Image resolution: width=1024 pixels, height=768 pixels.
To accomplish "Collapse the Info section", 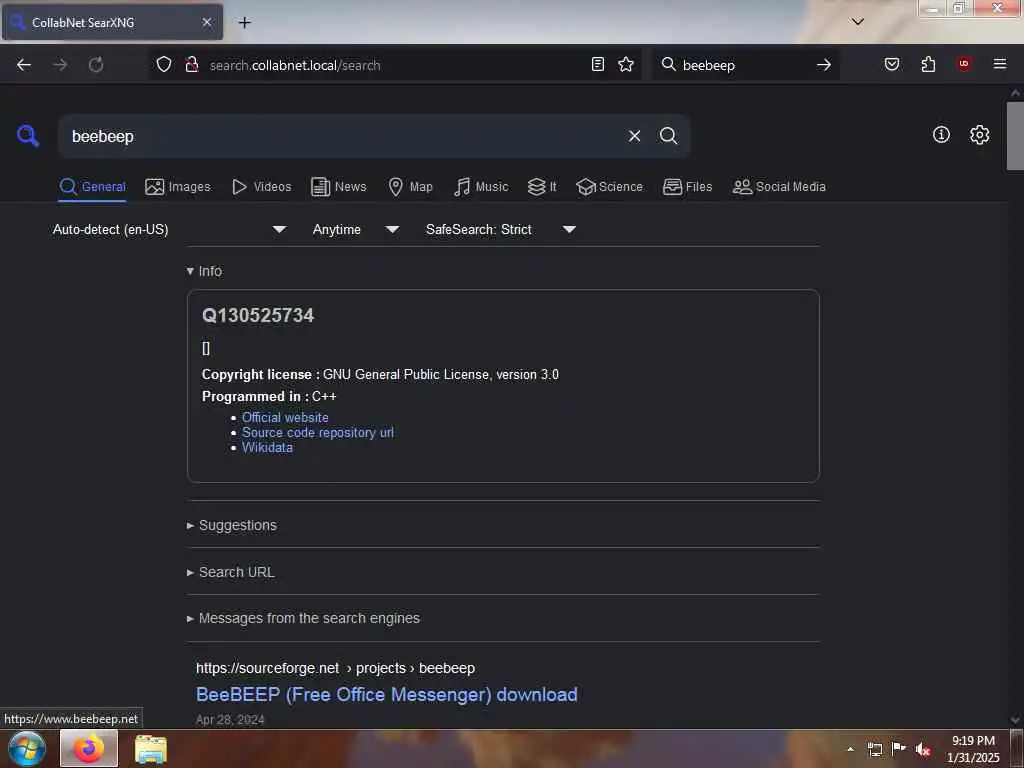I will coord(204,271).
